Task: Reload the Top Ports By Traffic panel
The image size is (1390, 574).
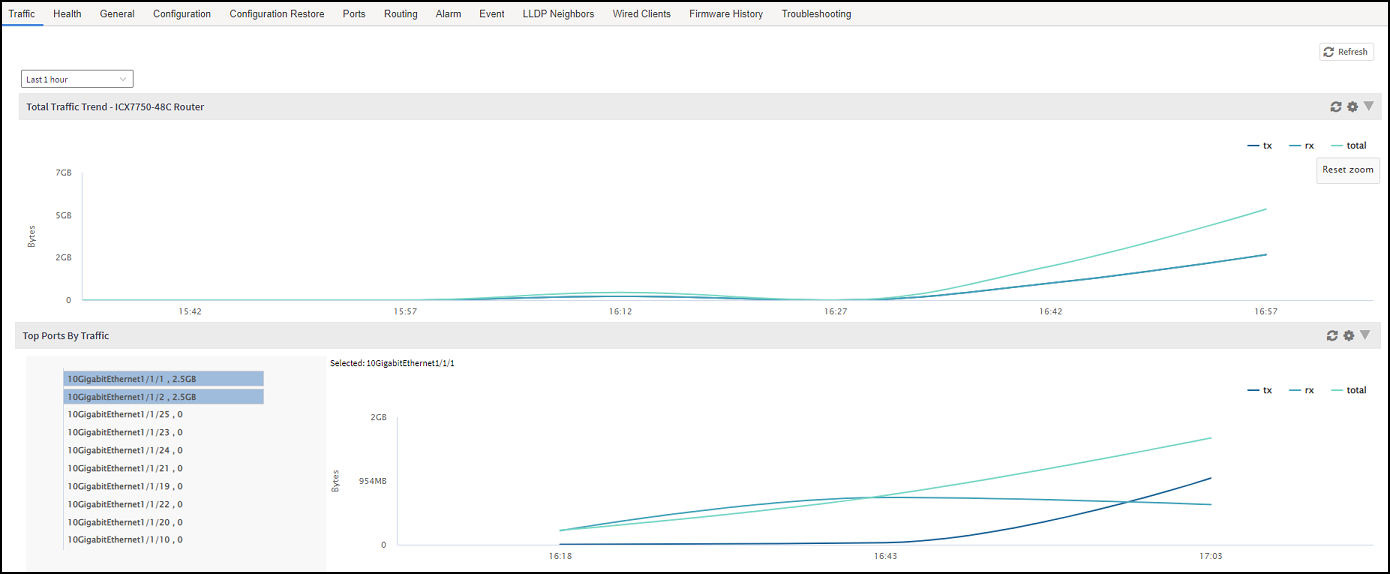Action: 1332,336
